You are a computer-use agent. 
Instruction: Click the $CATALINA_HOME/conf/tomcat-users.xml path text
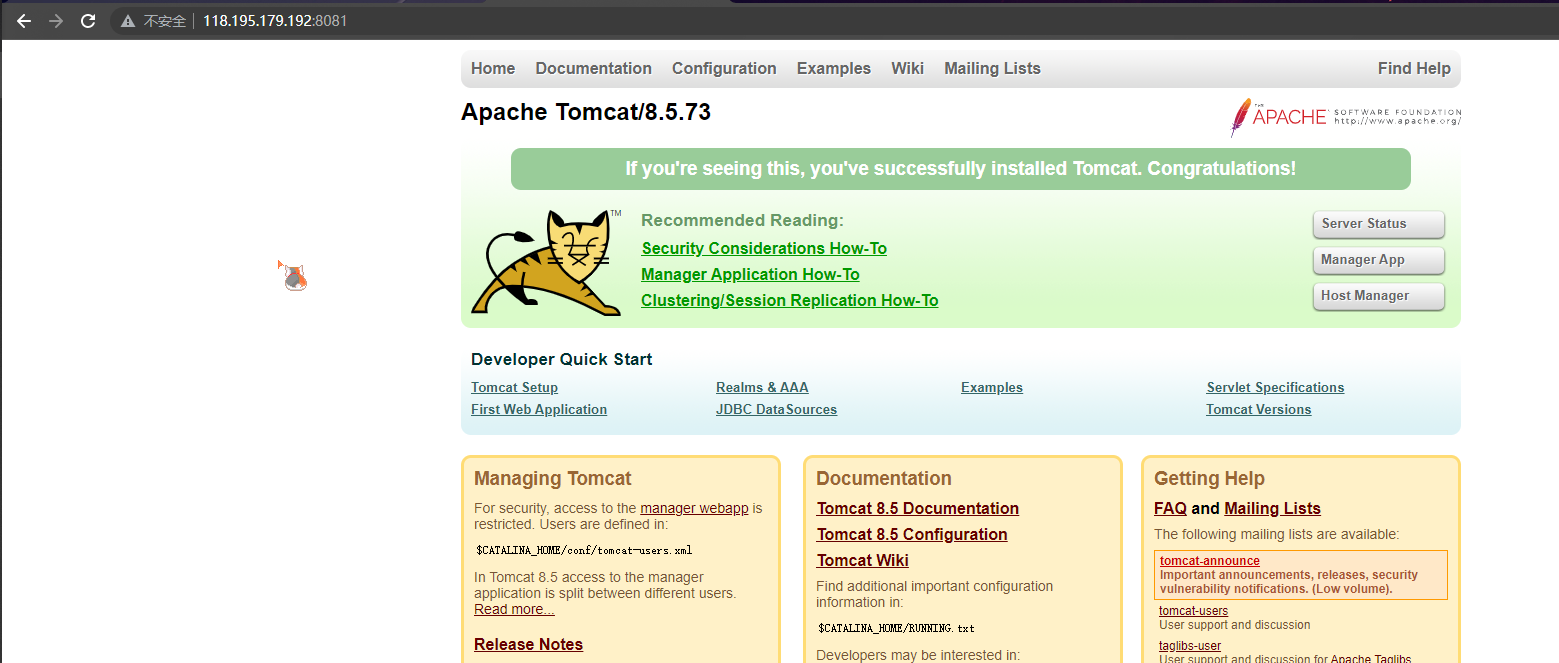584,550
